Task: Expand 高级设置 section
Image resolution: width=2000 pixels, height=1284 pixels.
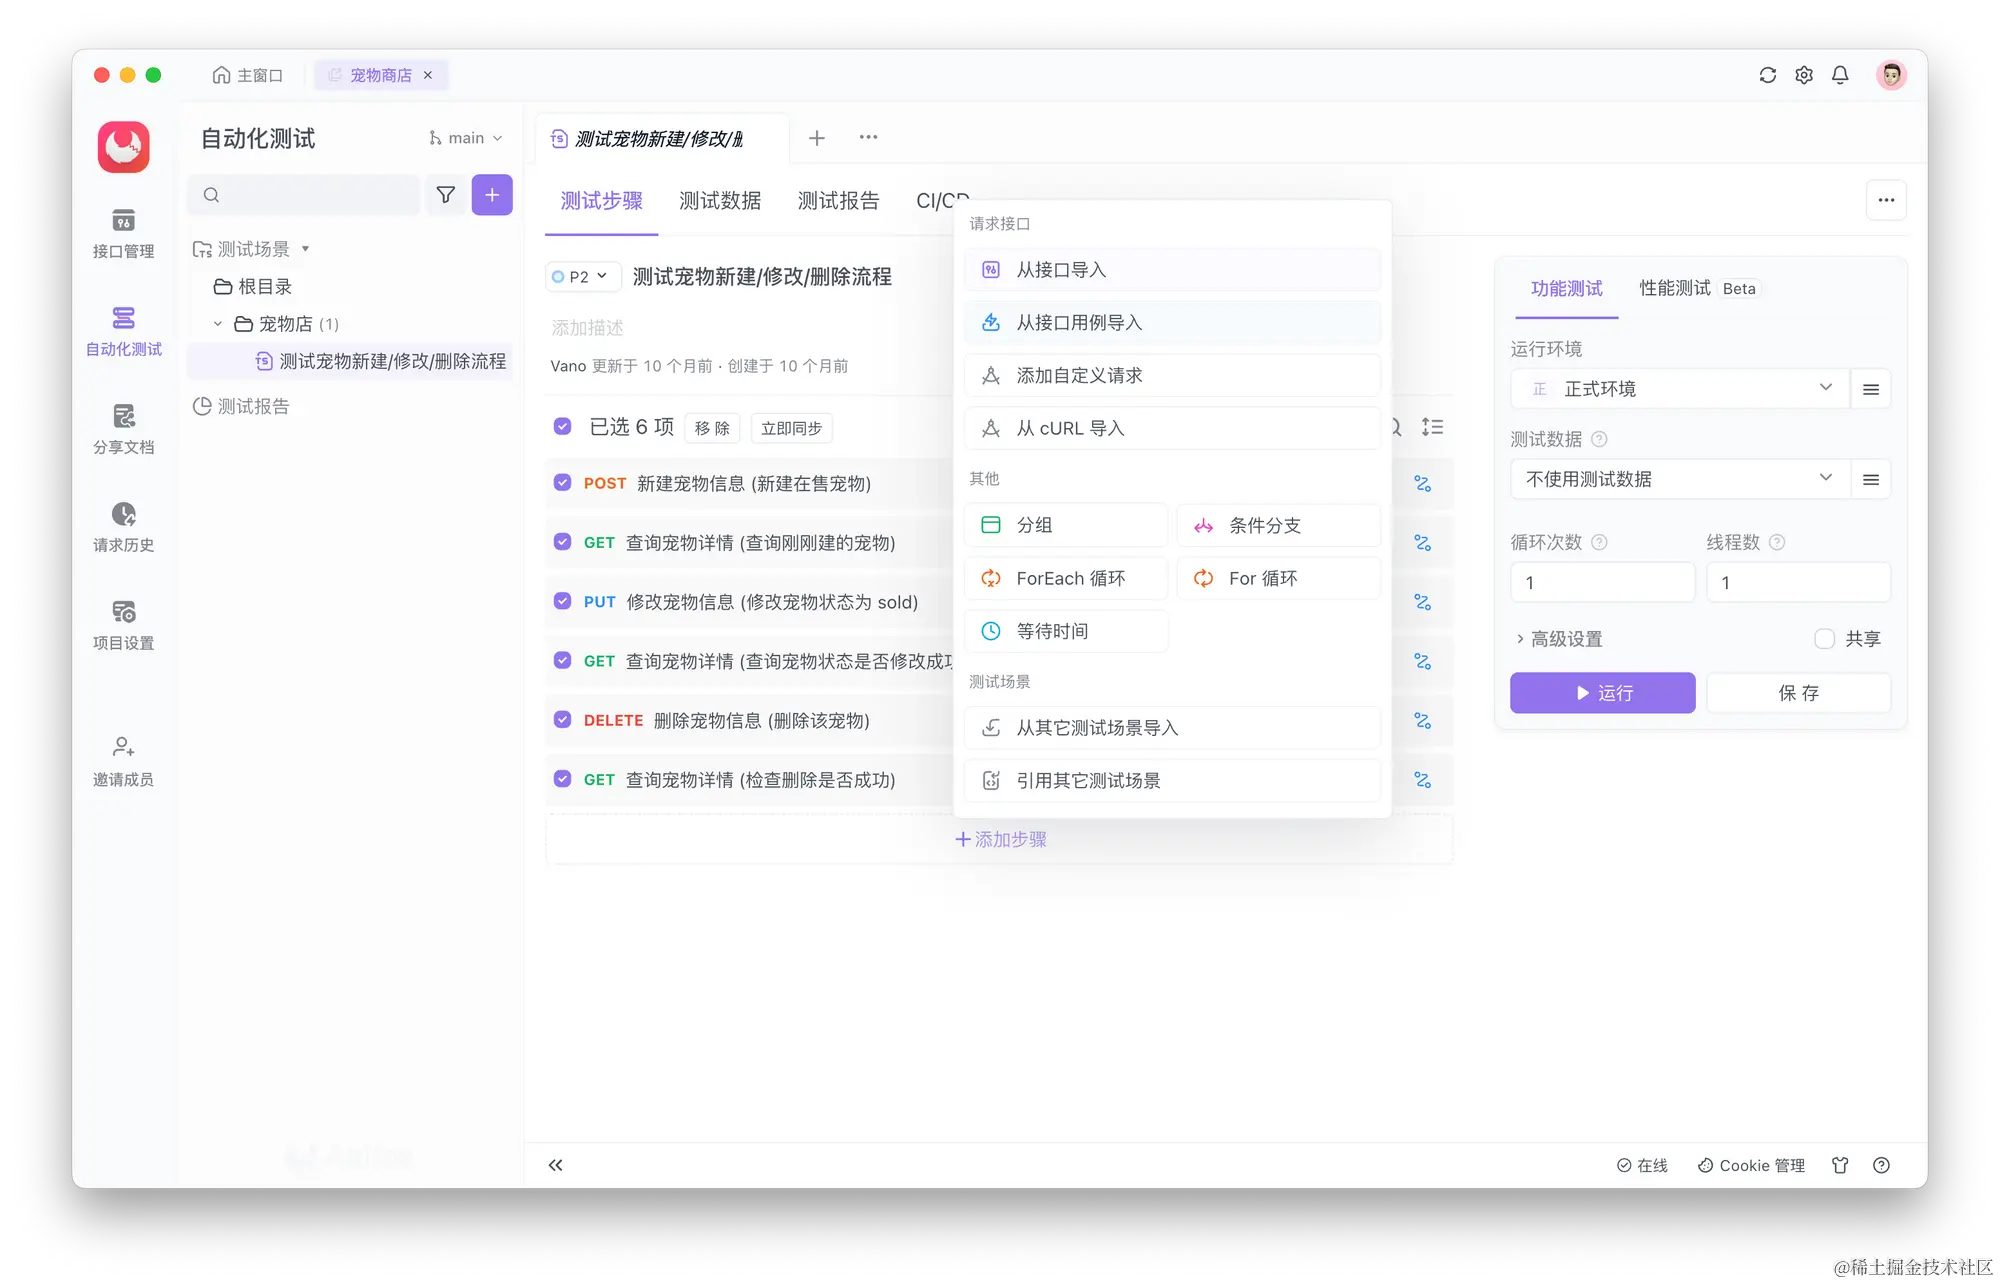Action: pos(1565,639)
